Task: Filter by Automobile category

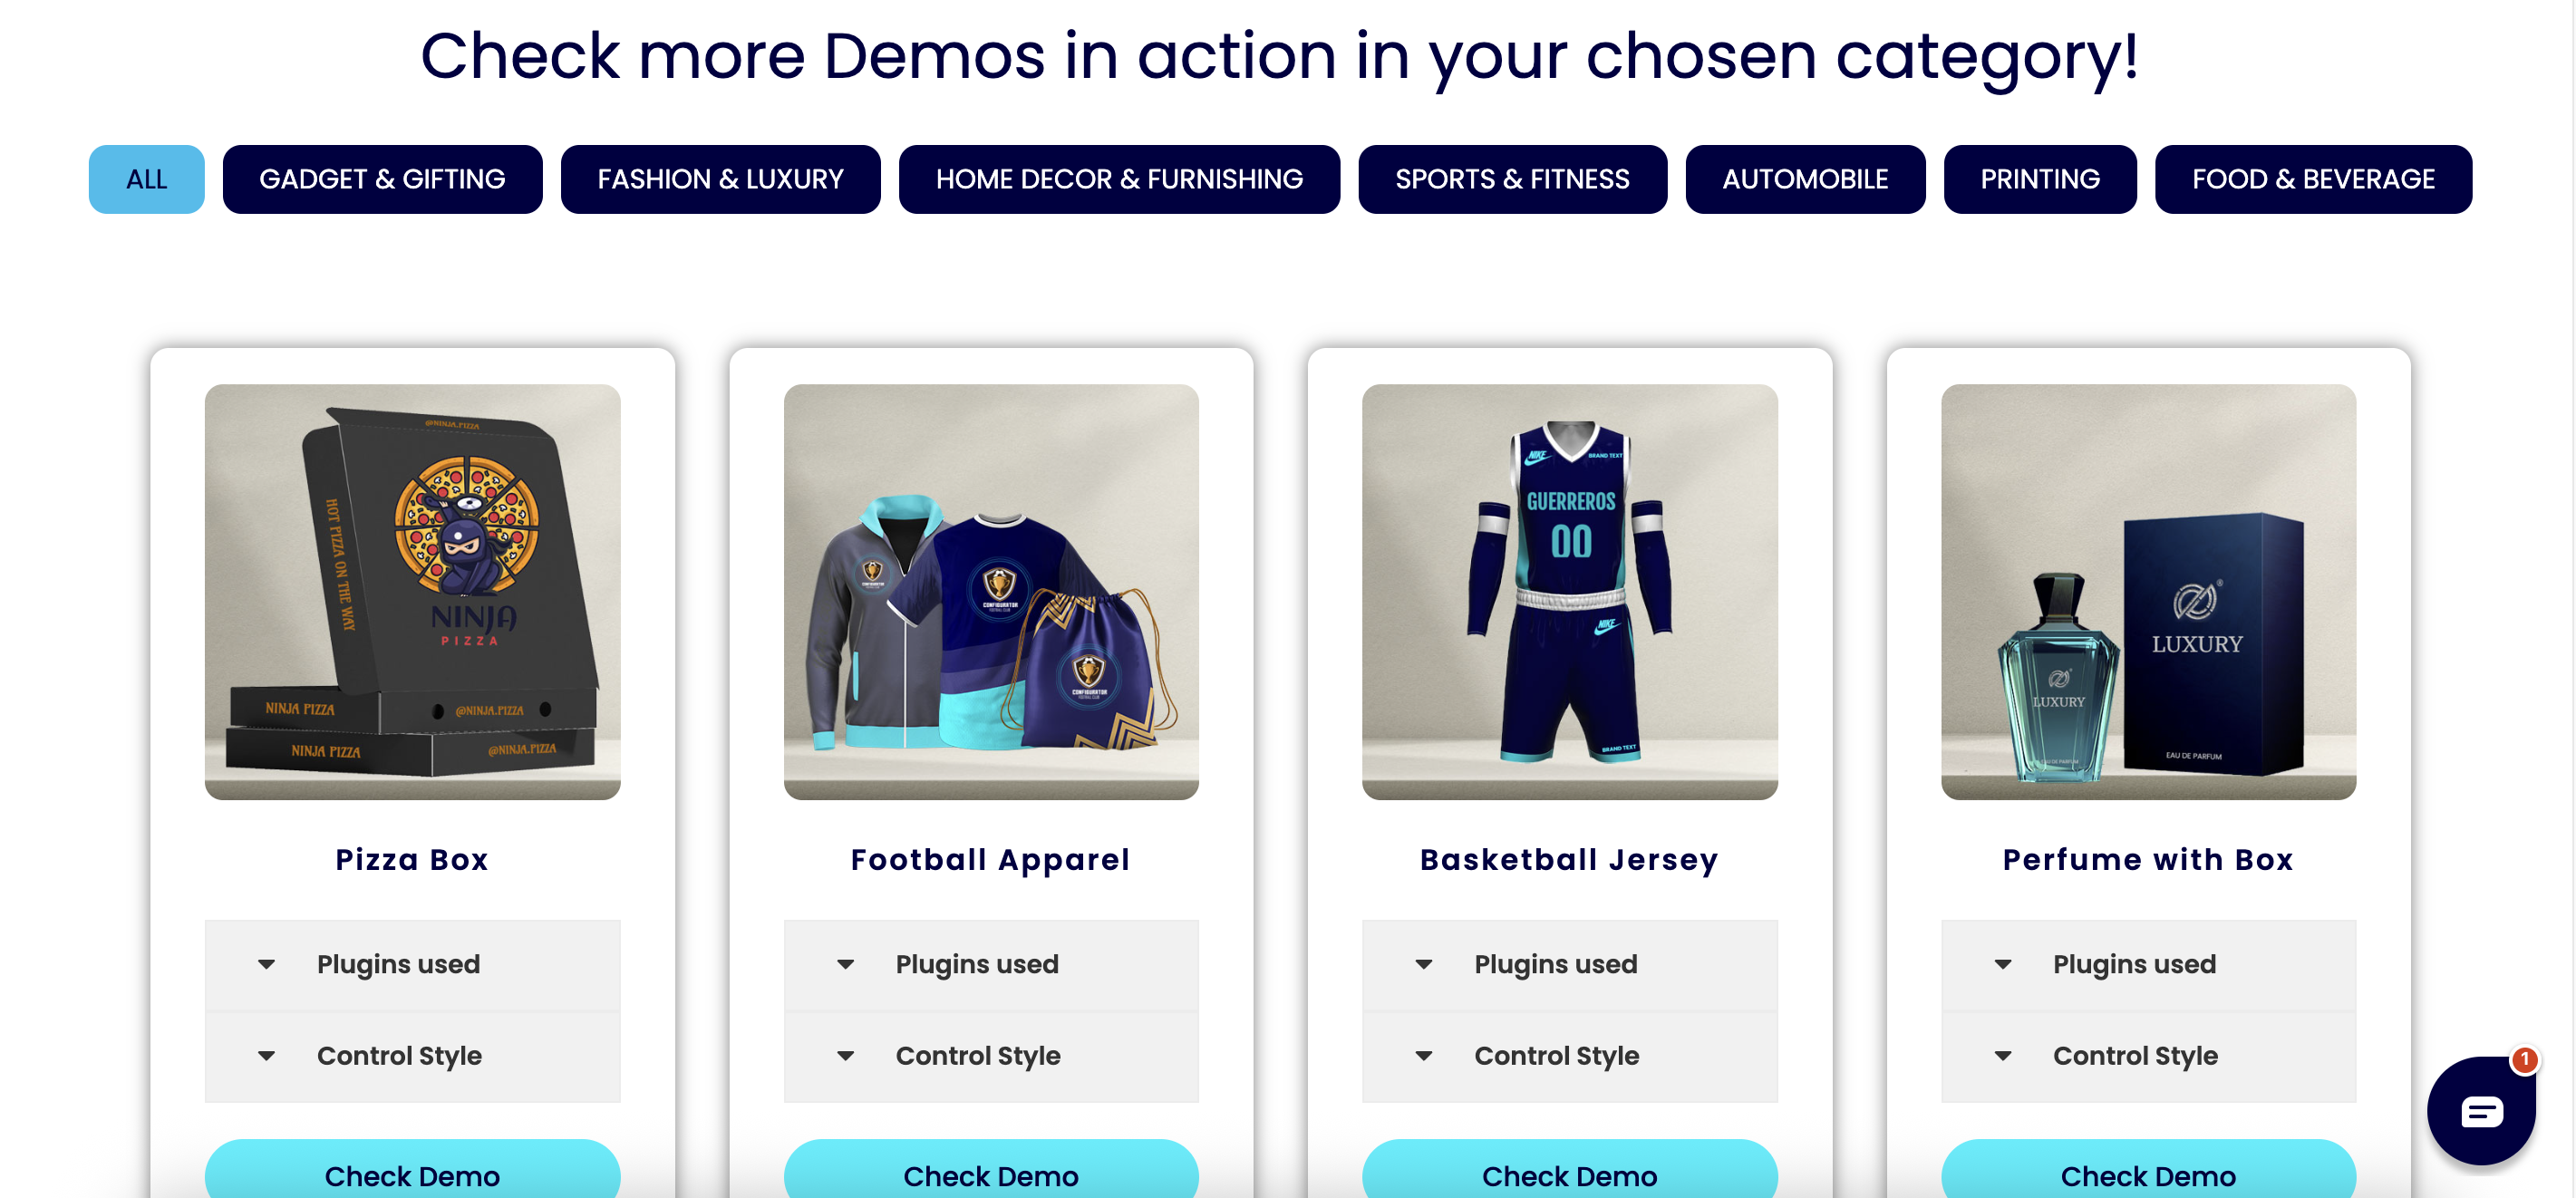Action: 1805,179
